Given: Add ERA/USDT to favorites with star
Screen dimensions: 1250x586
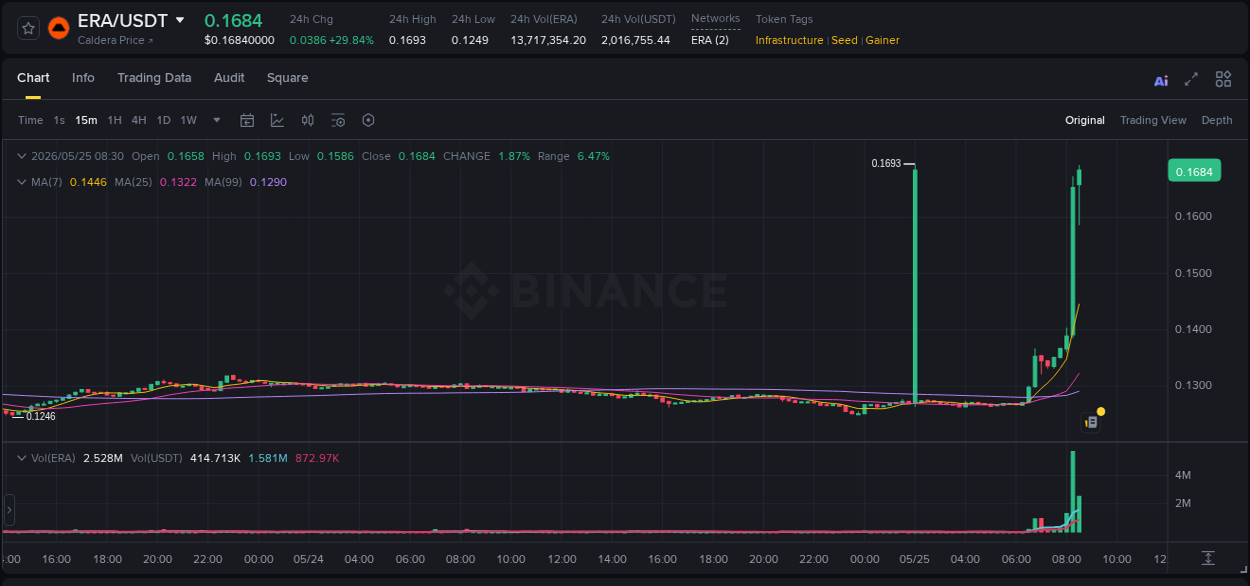Looking at the screenshot, I should coord(28,28).
